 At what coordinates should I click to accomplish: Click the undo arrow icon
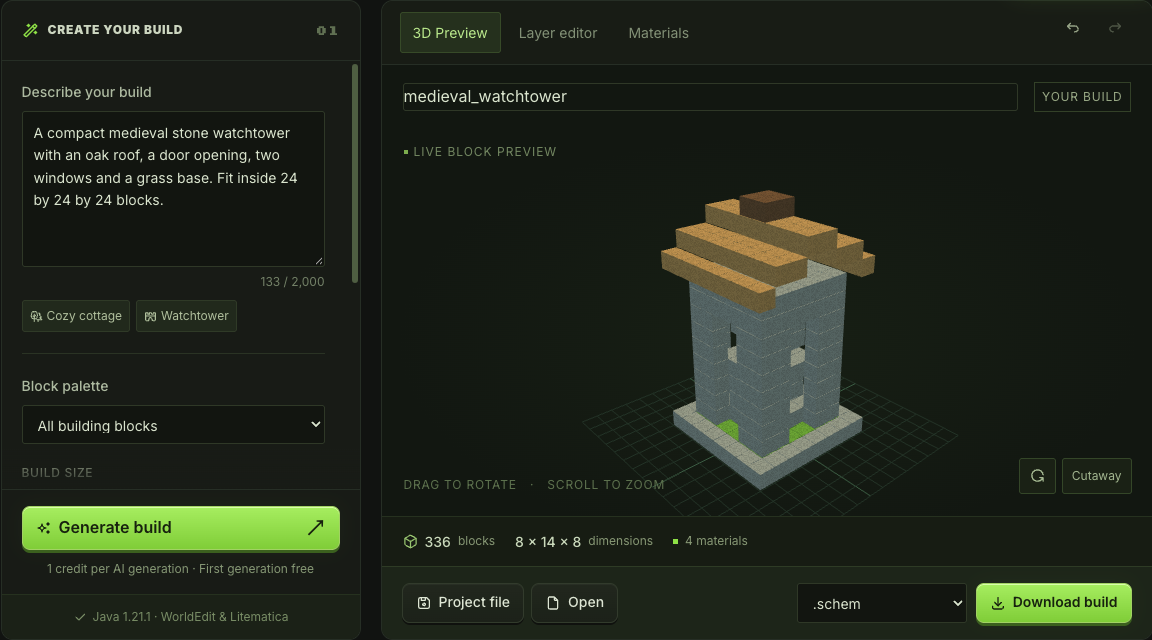[1073, 28]
